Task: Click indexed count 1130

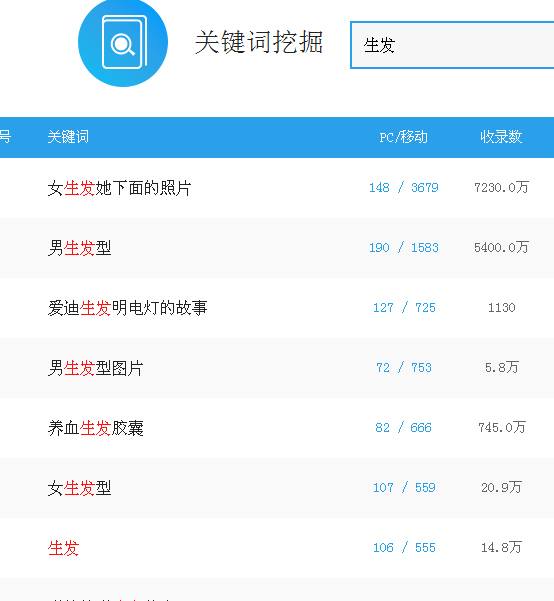Action: pyautogui.click(x=501, y=308)
